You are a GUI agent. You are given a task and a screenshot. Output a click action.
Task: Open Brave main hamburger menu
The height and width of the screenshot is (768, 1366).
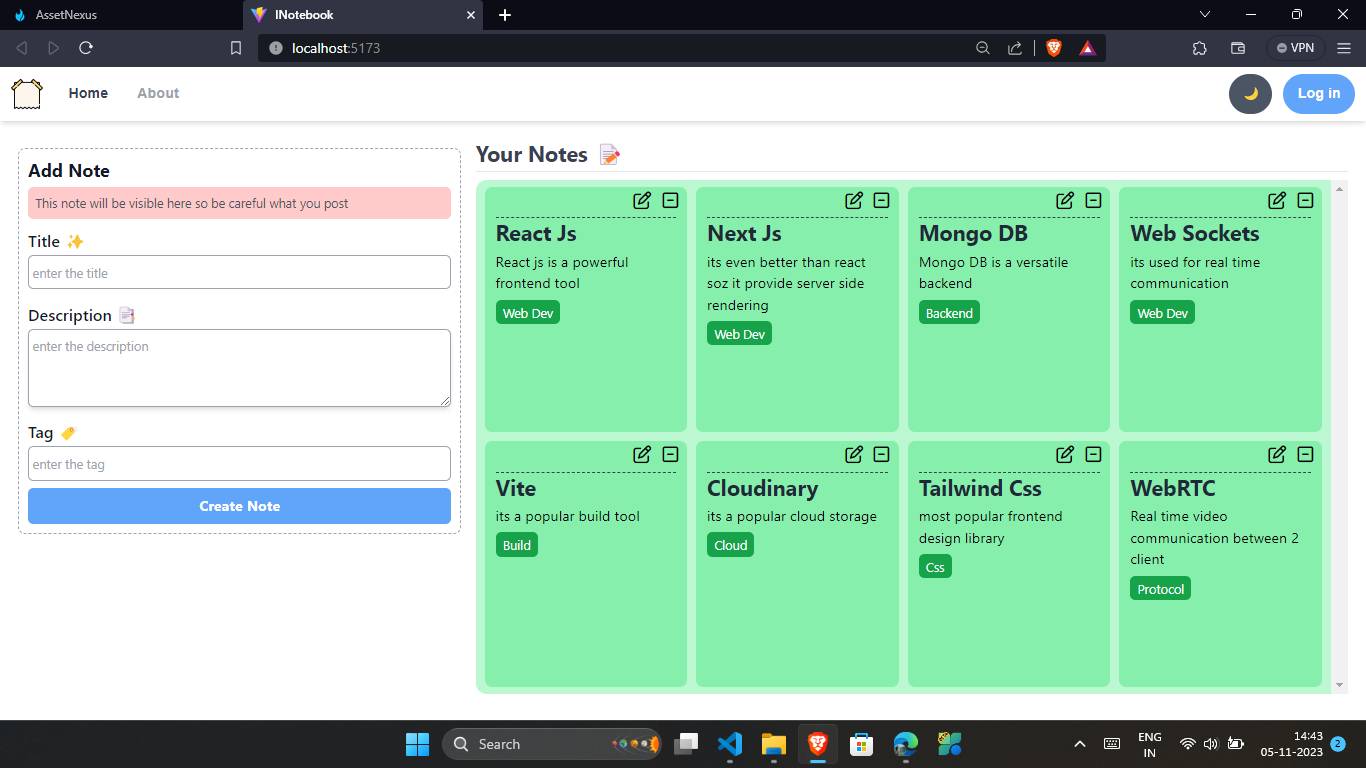(1344, 48)
